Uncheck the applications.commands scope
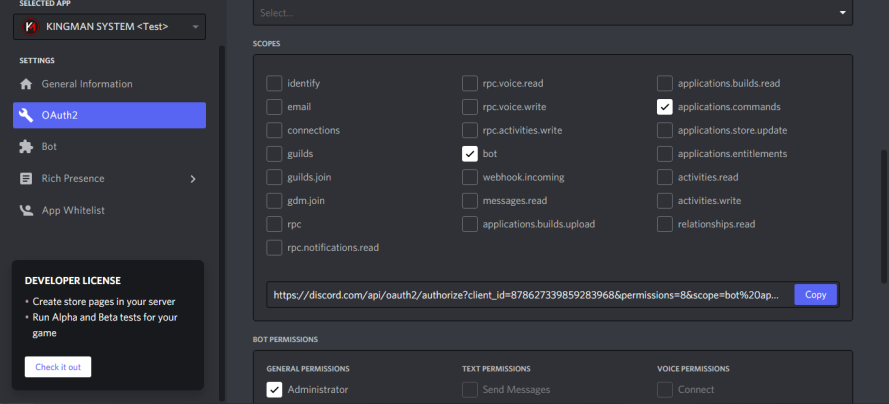The image size is (889, 404). point(665,107)
